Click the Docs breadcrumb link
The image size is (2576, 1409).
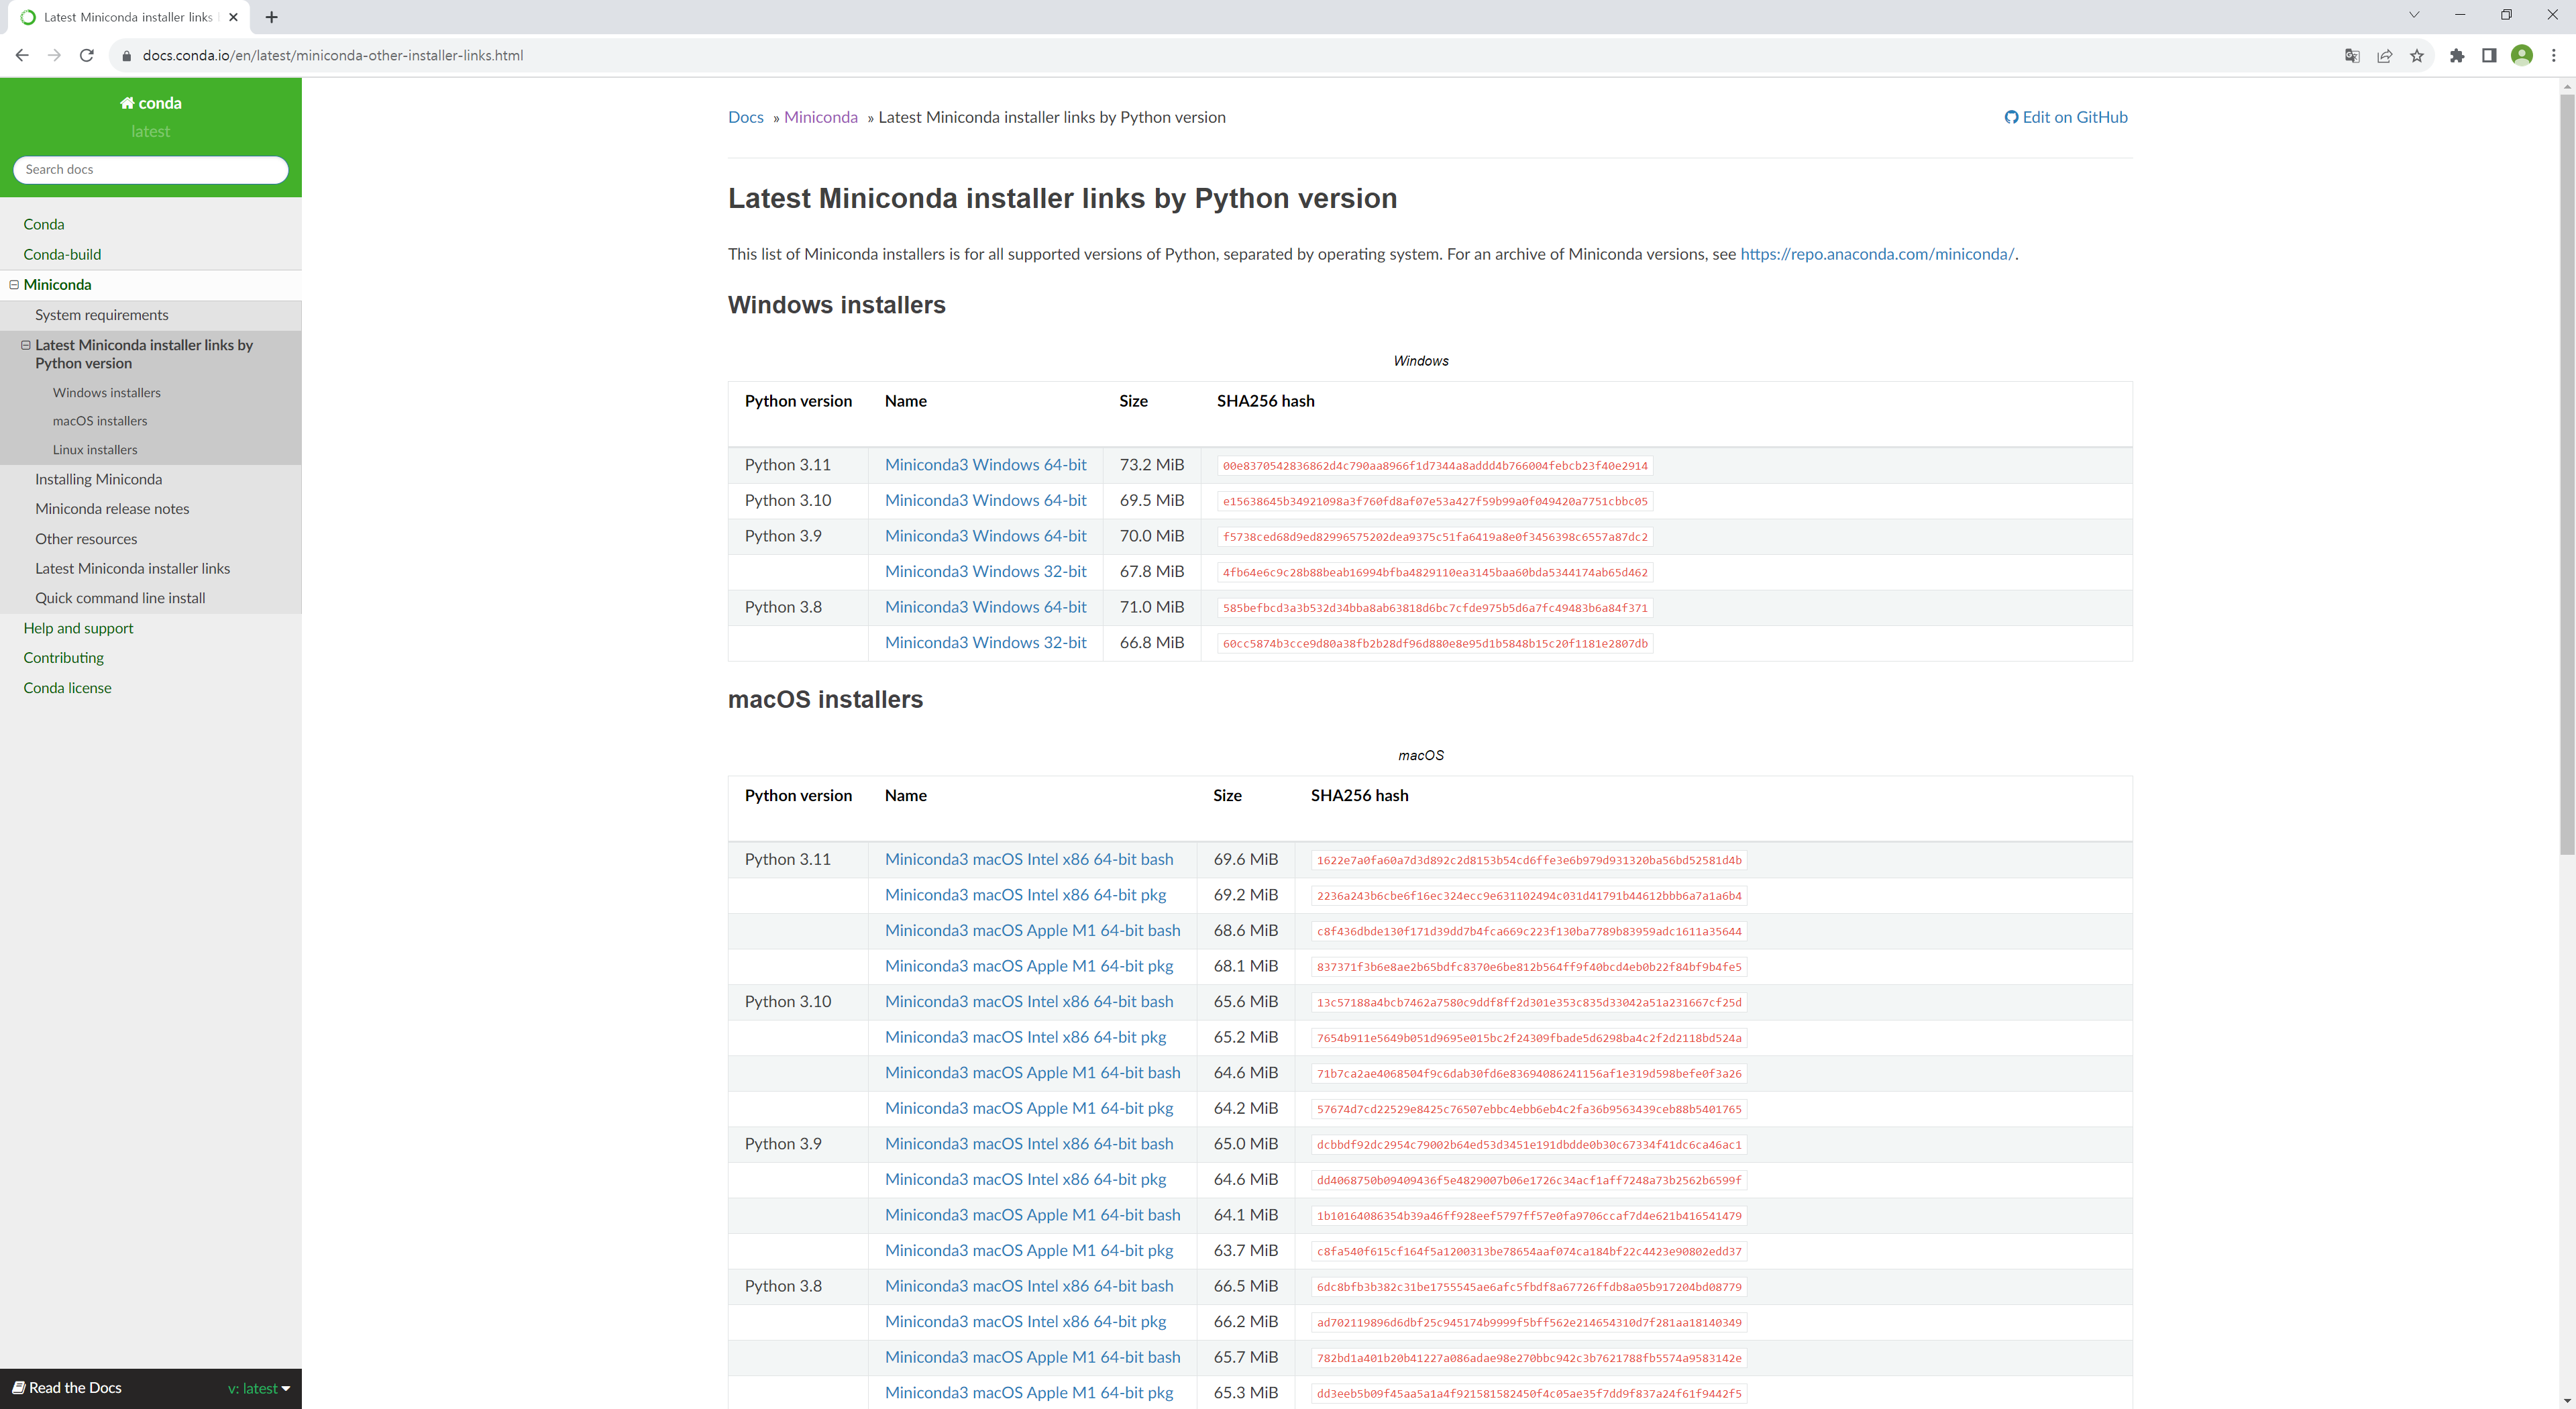point(746,117)
